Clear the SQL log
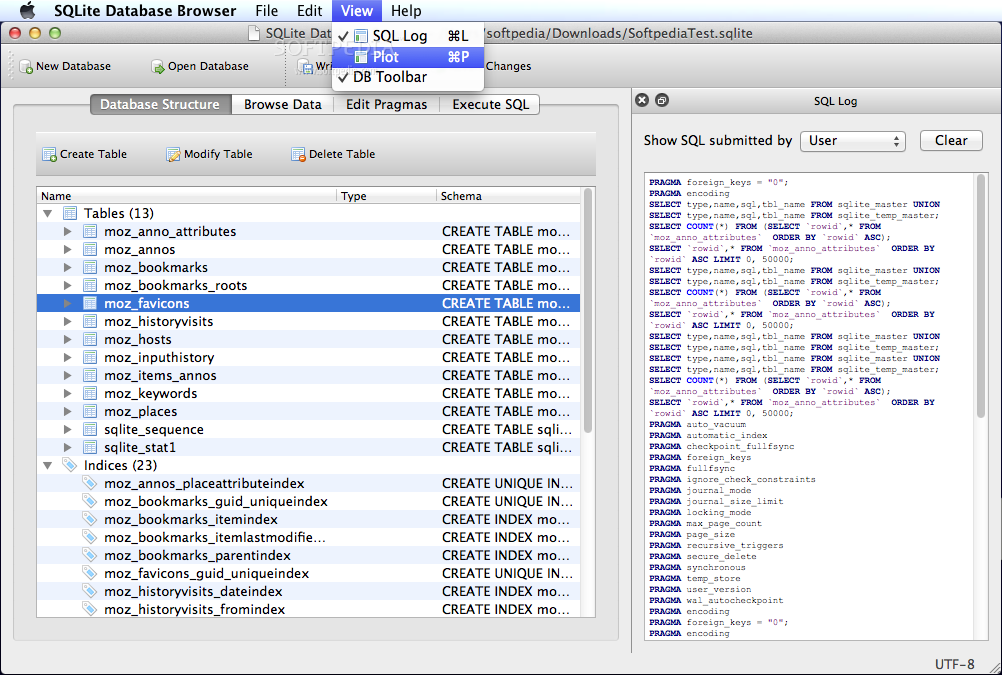Viewport: 1002px width, 675px height. 951,141
